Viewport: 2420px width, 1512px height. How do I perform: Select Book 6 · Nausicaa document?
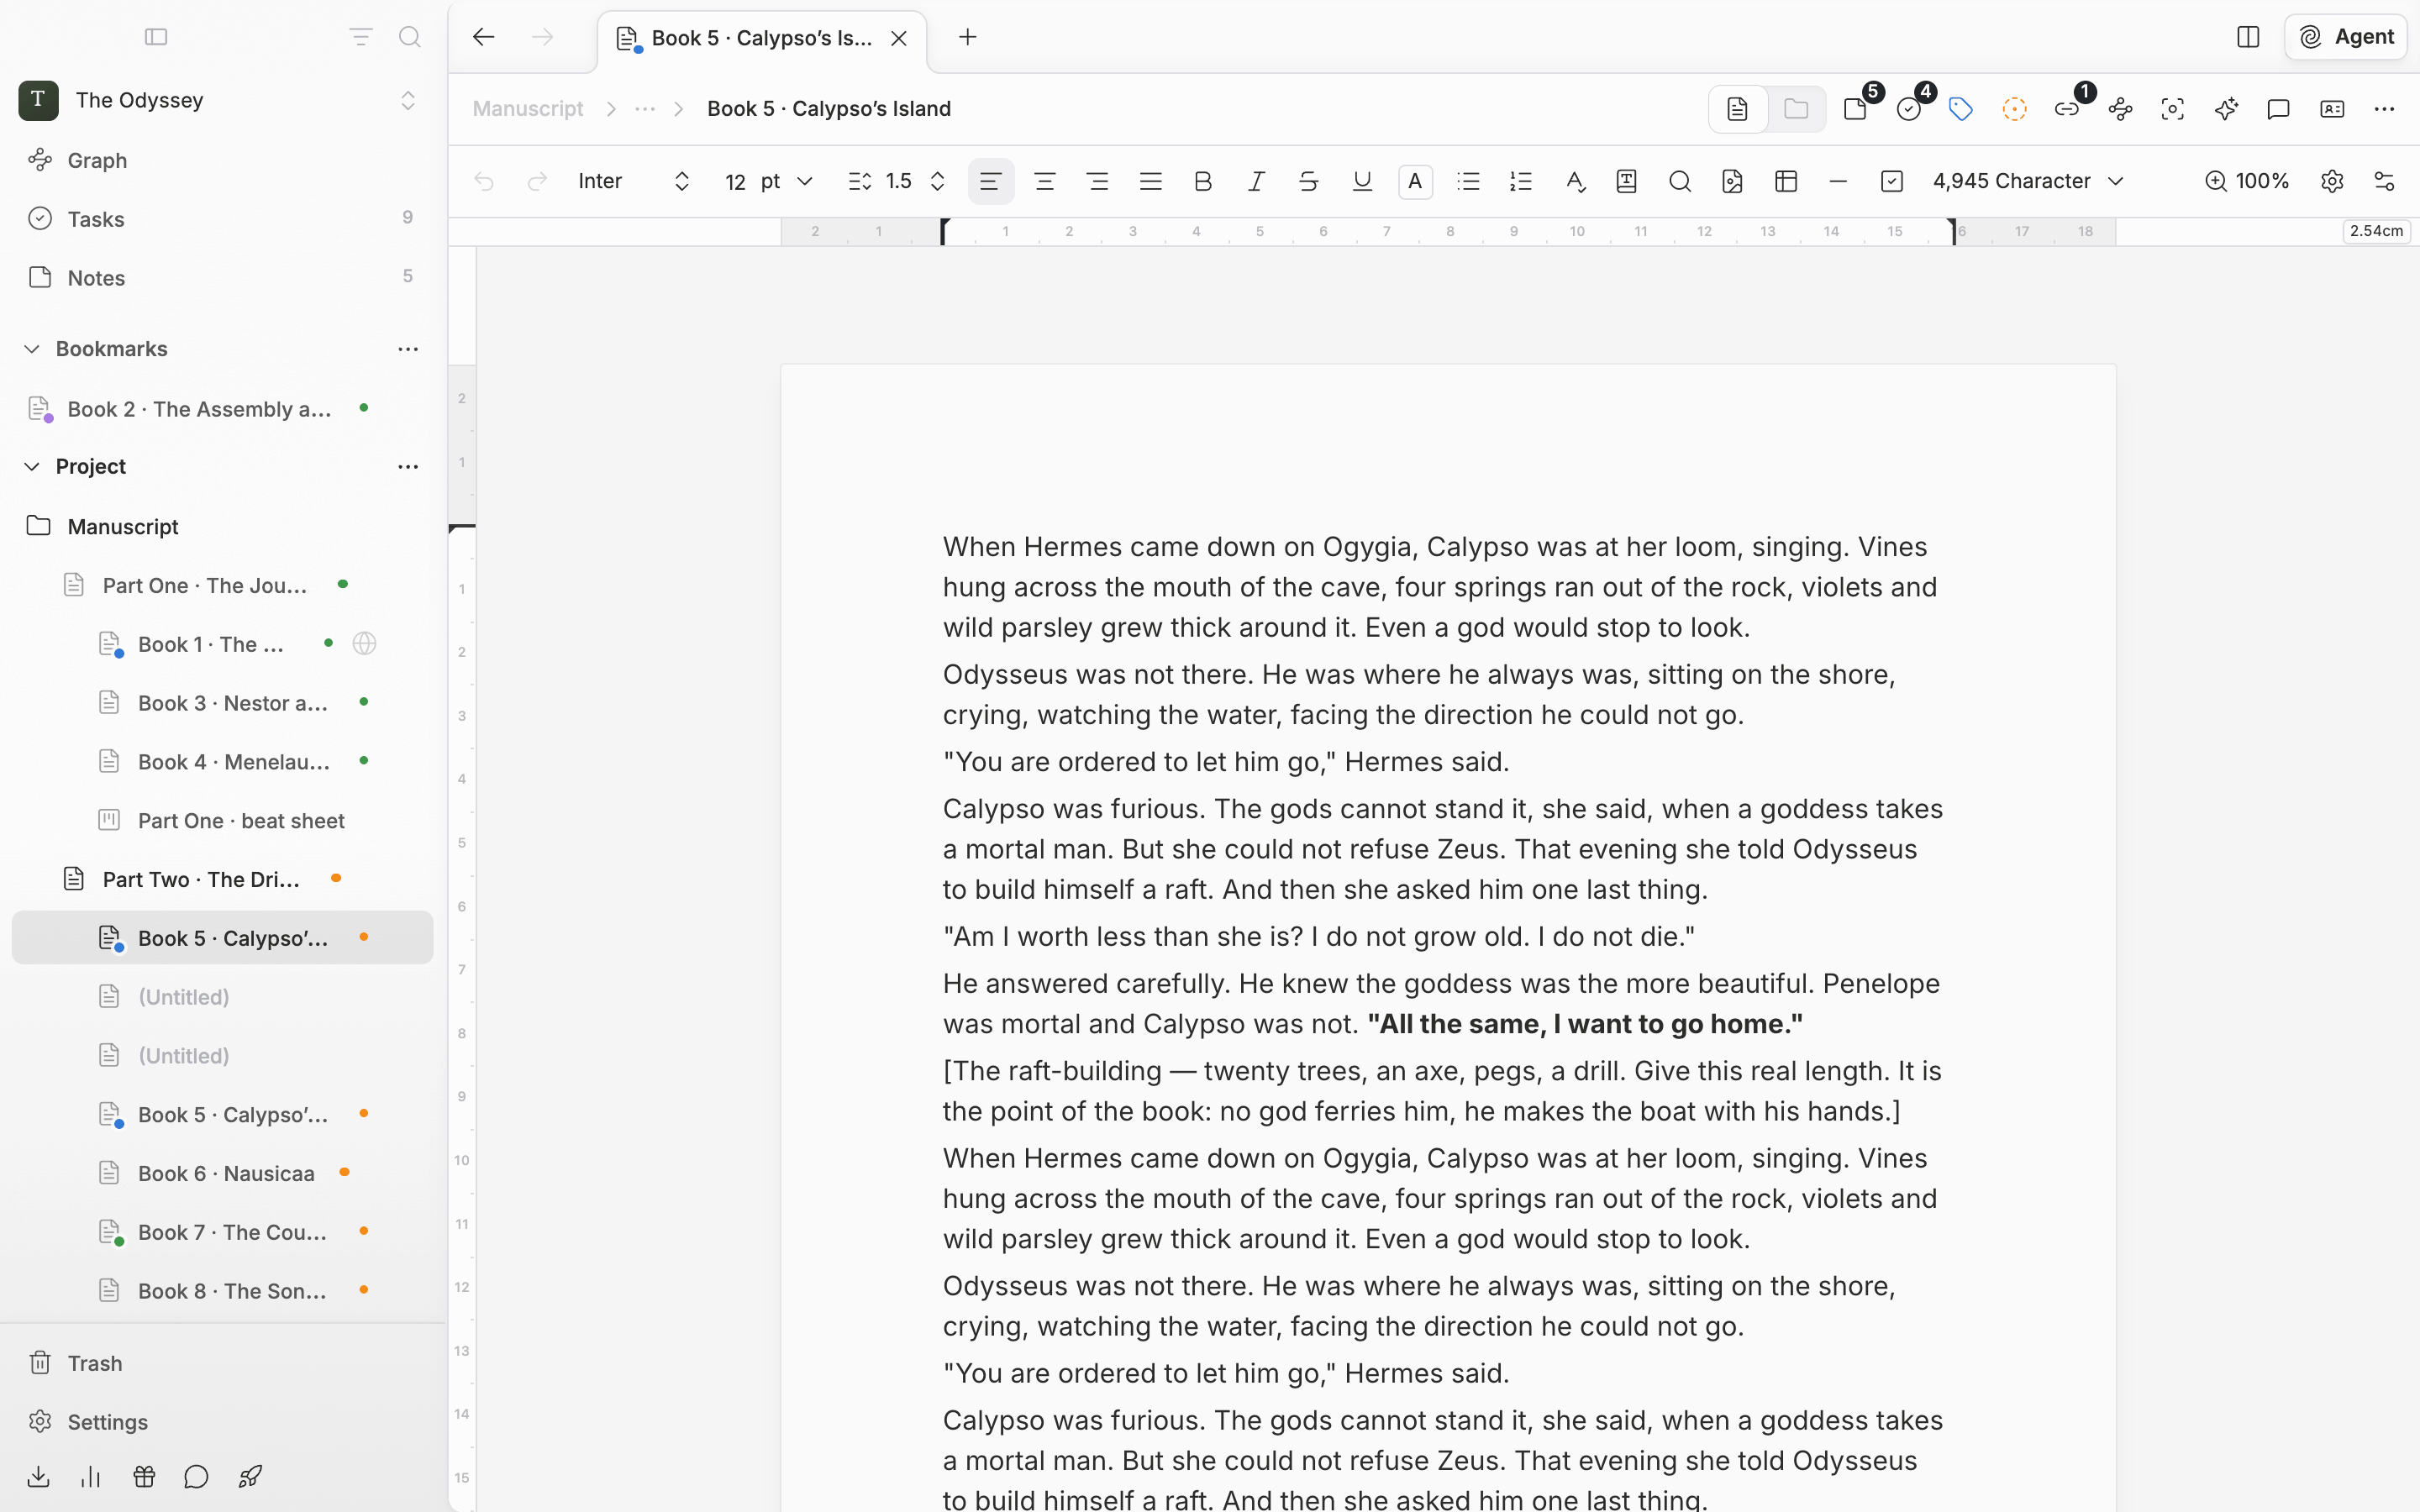click(222, 1173)
